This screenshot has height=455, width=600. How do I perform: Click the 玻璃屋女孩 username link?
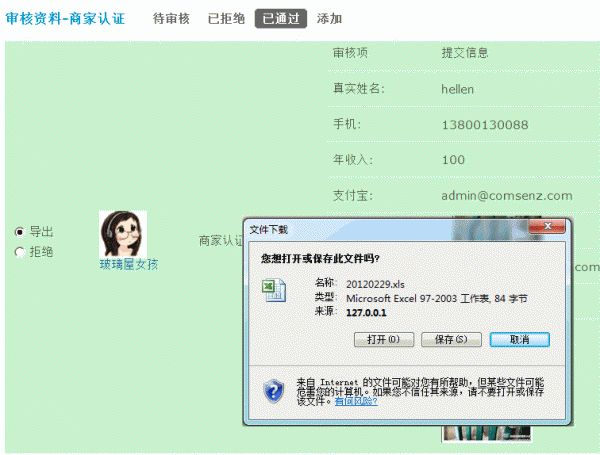(128, 264)
